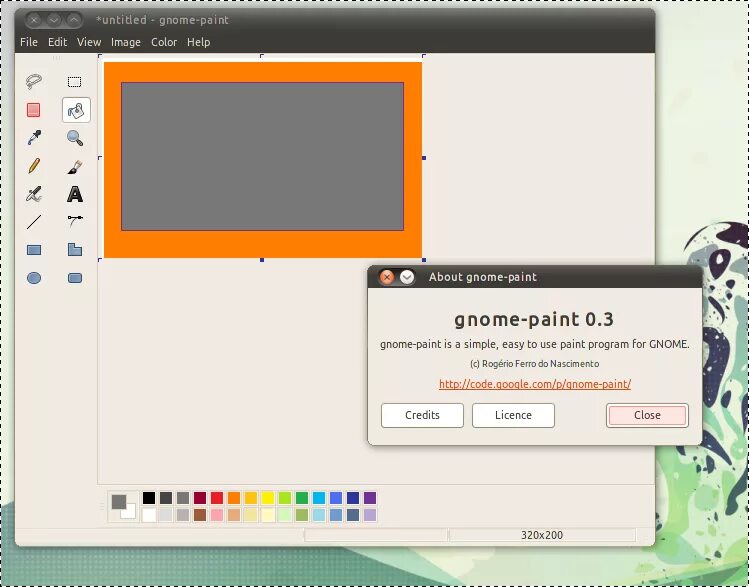
Task: Open the Image menu
Action: [126, 42]
